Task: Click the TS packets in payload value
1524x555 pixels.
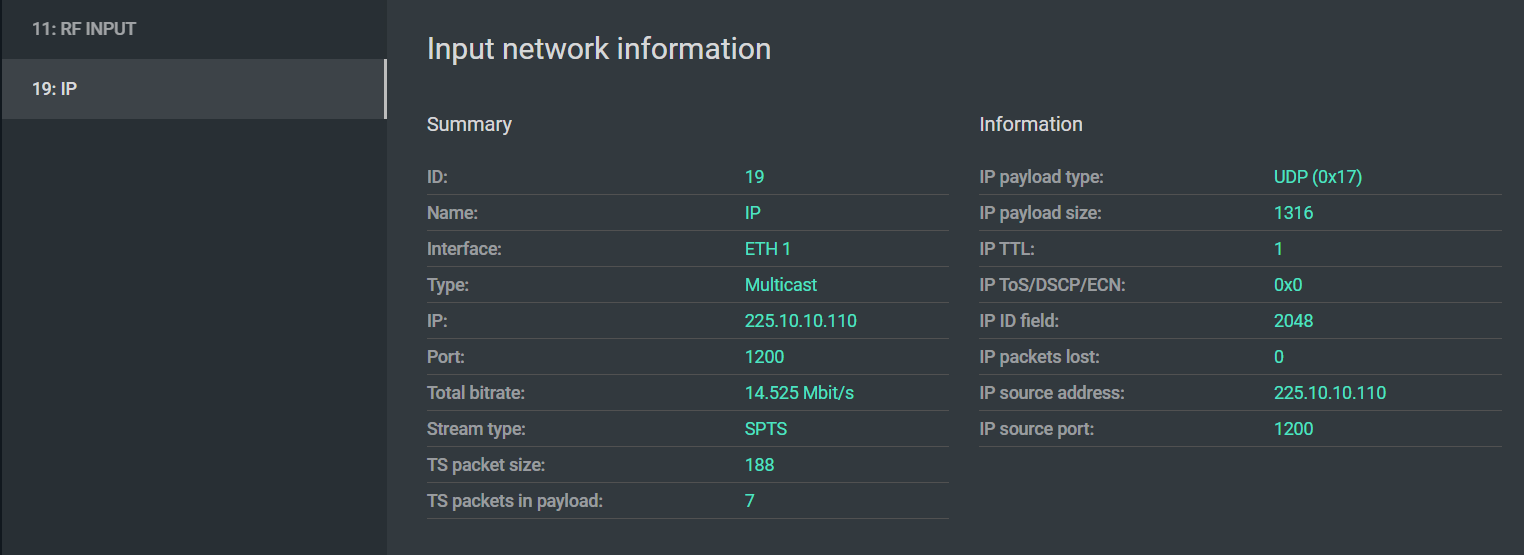Action: 750,501
